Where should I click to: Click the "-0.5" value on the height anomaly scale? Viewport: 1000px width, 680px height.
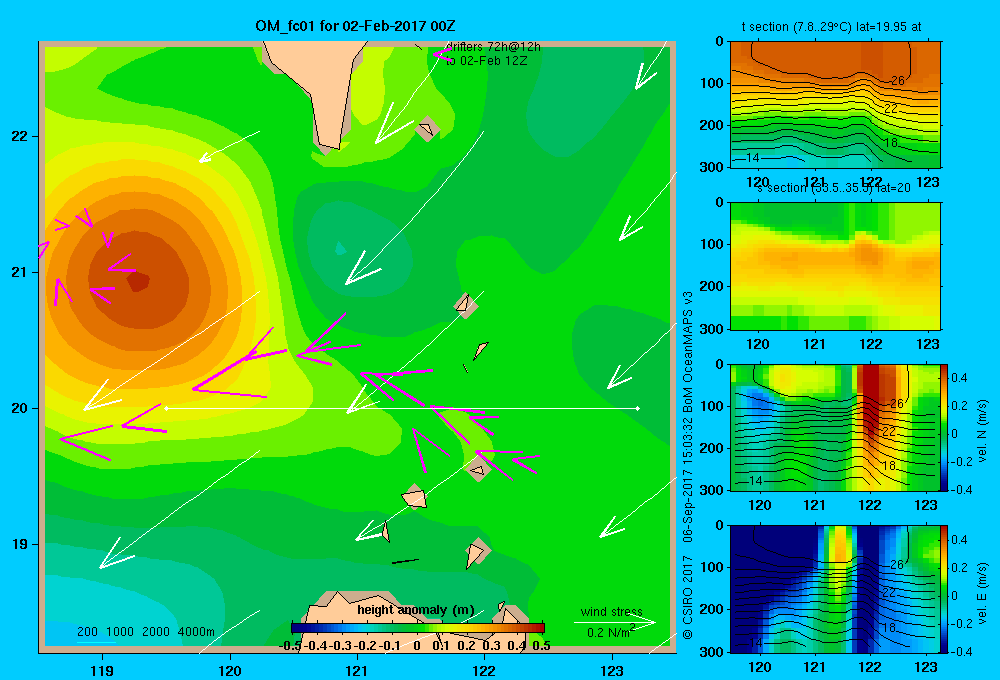[289, 646]
